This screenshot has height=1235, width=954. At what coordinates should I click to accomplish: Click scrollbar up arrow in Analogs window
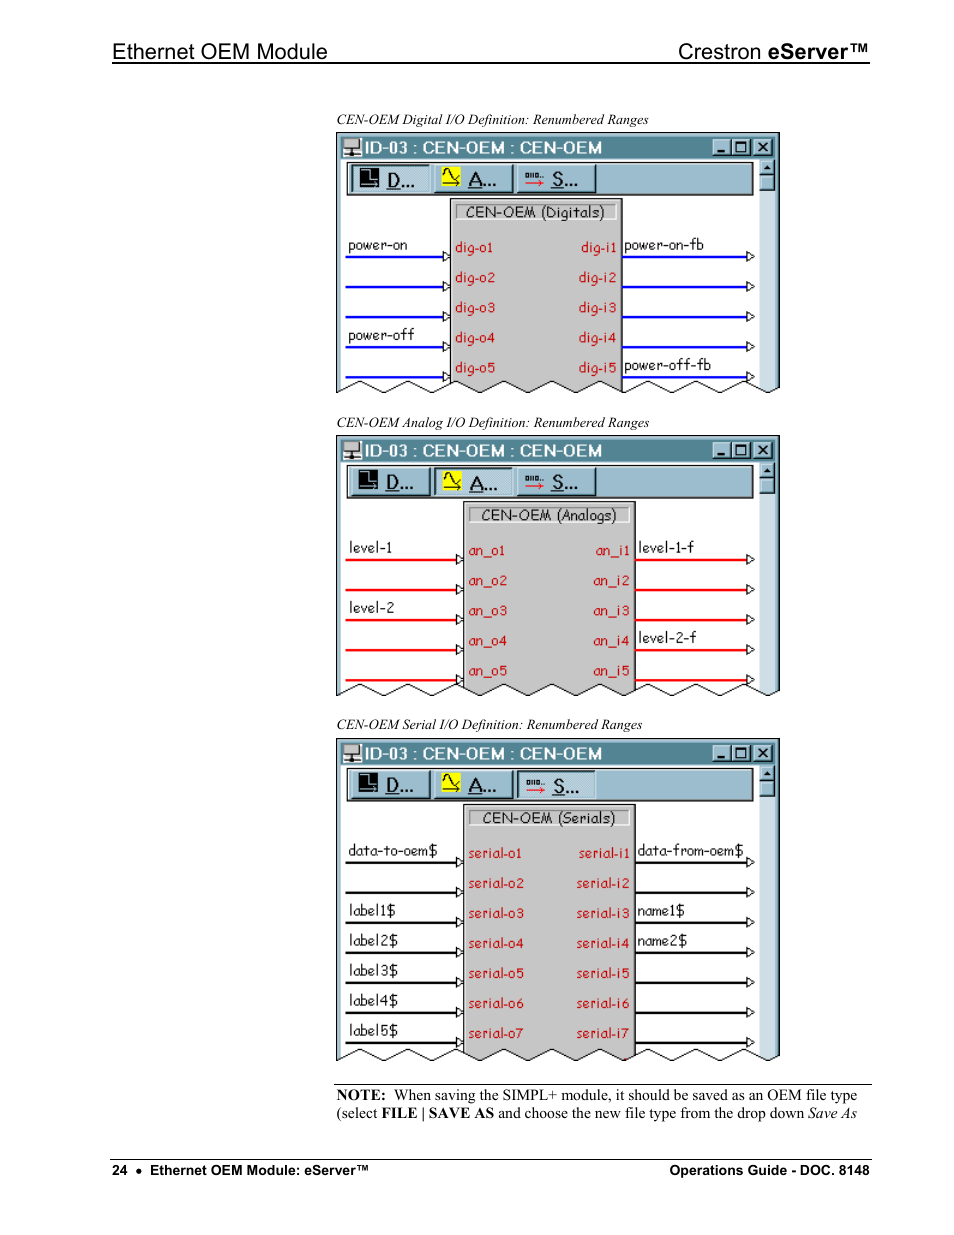767,470
